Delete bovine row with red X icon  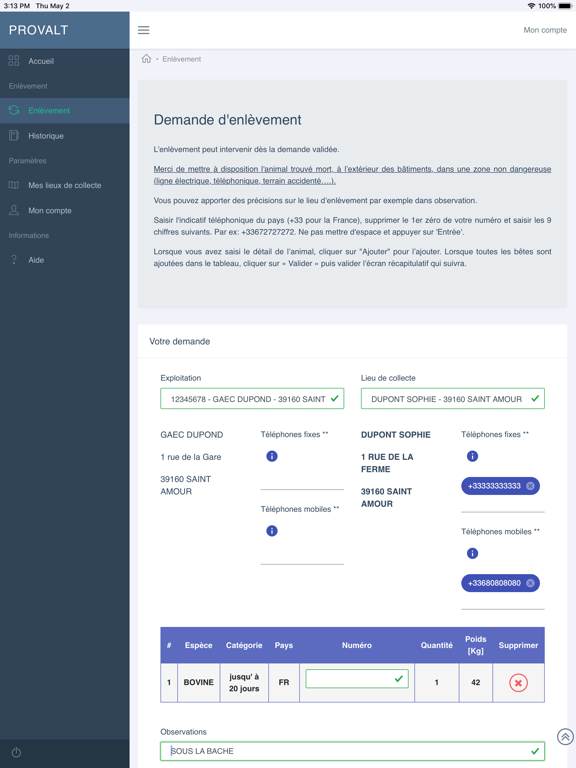coord(518,682)
